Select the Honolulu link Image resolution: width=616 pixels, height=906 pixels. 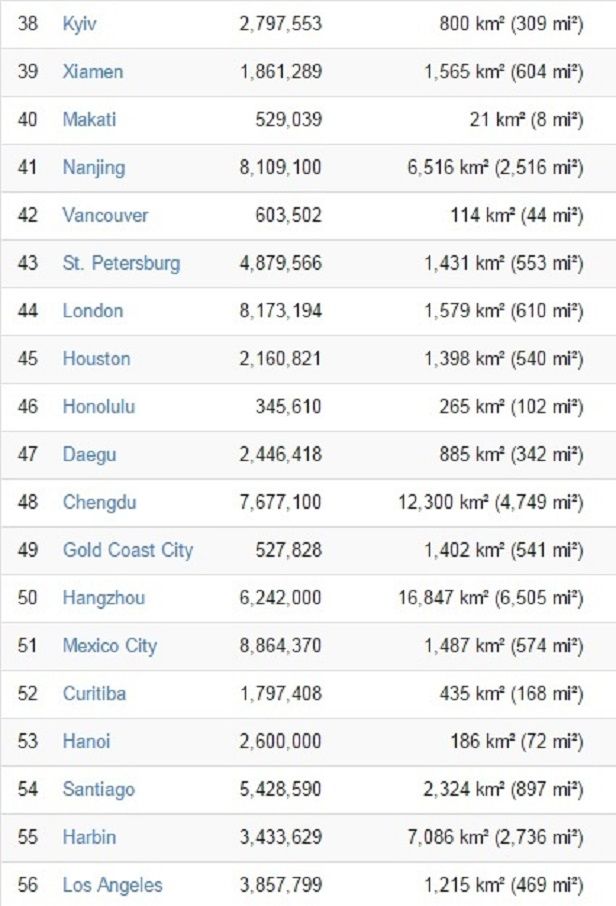pyautogui.click(x=98, y=407)
